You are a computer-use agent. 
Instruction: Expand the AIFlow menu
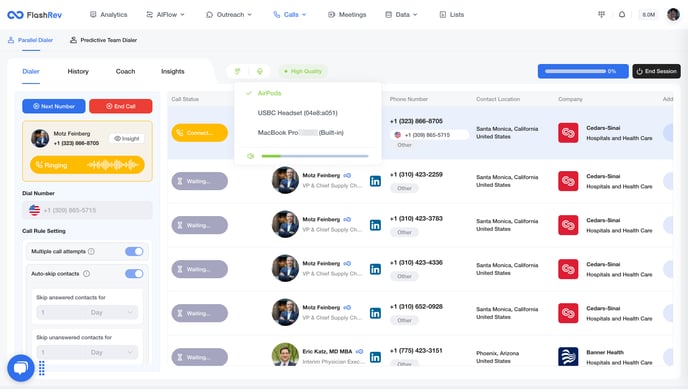point(165,14)
